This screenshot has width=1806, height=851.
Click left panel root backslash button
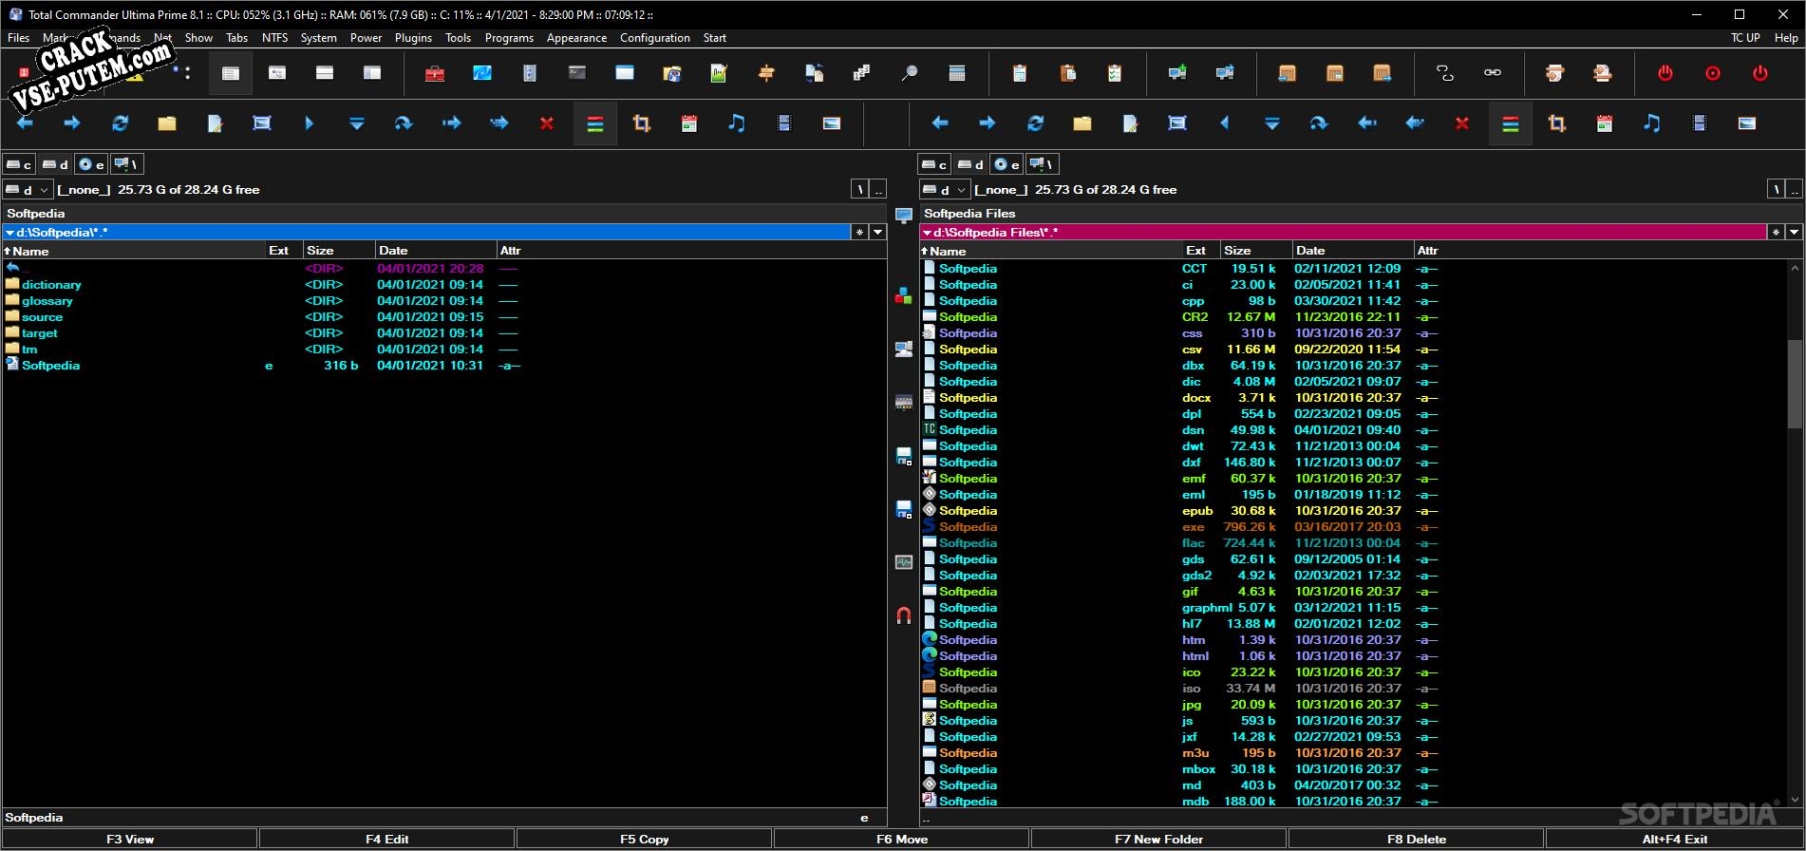(x=859, y=189)
